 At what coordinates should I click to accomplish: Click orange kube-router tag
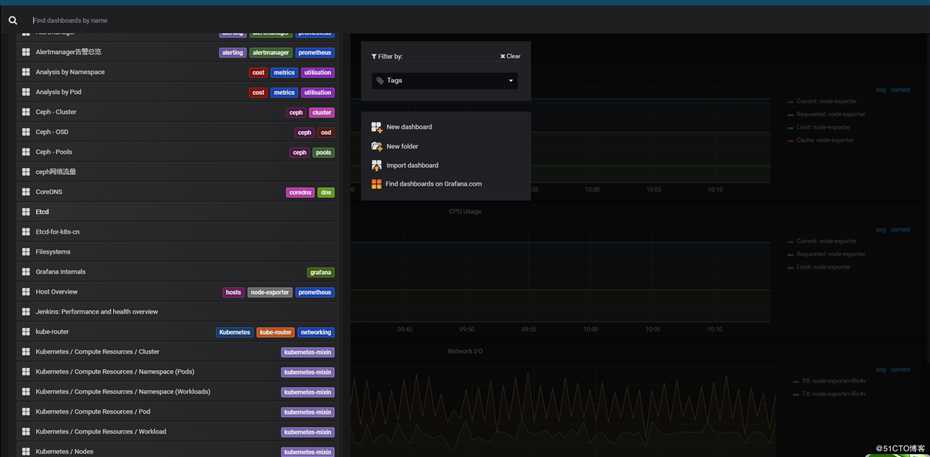tap(276, 333)
